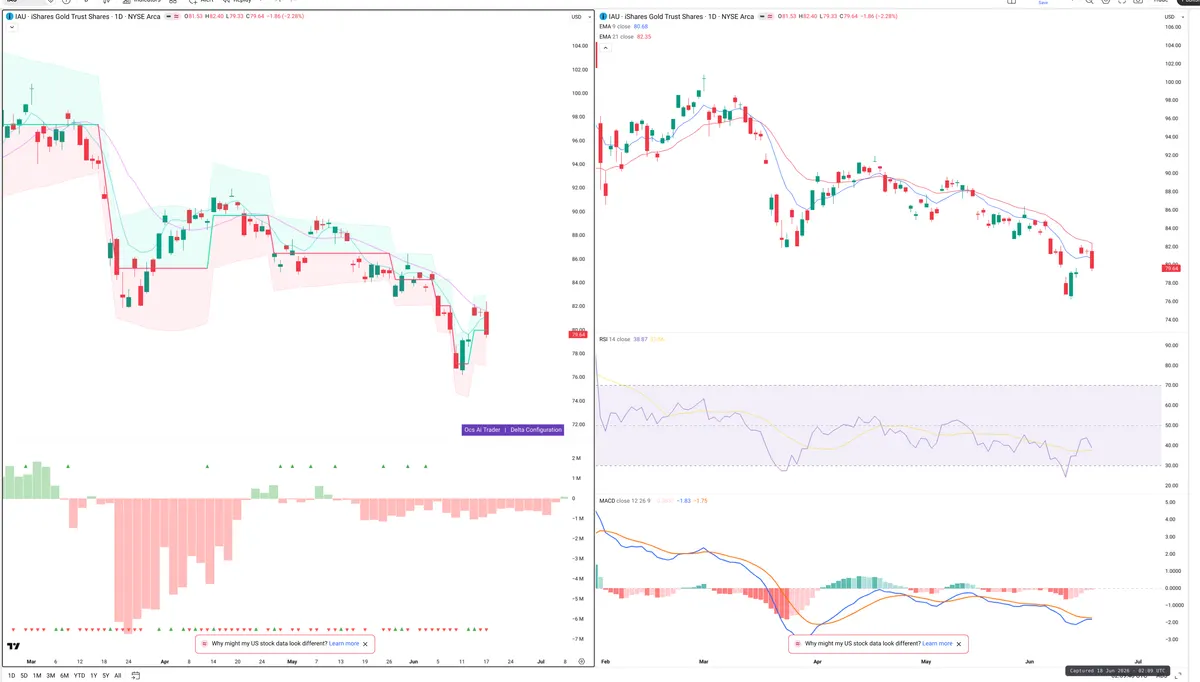Select the EMA 9 close legend
The image size is (1200, 682).
615,27
